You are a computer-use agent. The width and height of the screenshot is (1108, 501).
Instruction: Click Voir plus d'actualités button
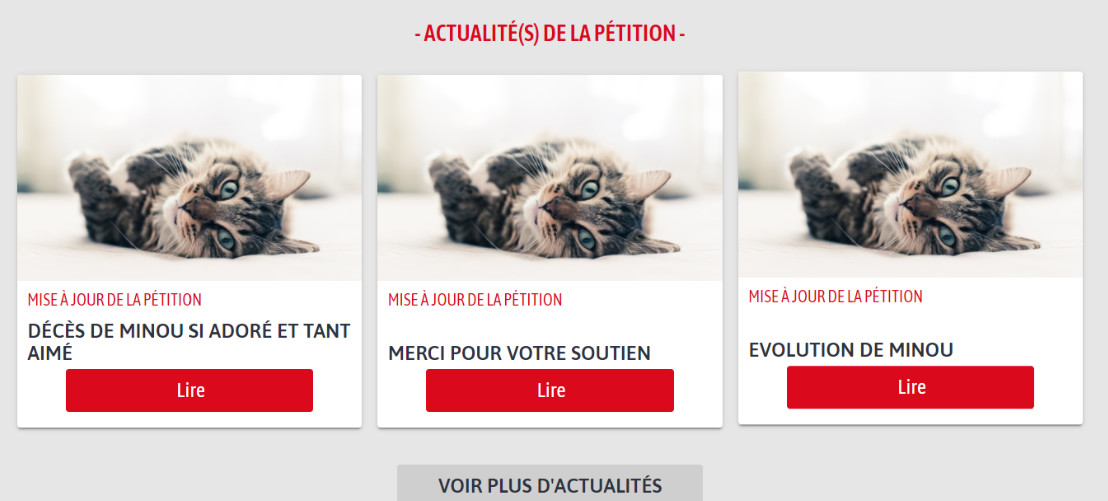(x=550, y=486)
